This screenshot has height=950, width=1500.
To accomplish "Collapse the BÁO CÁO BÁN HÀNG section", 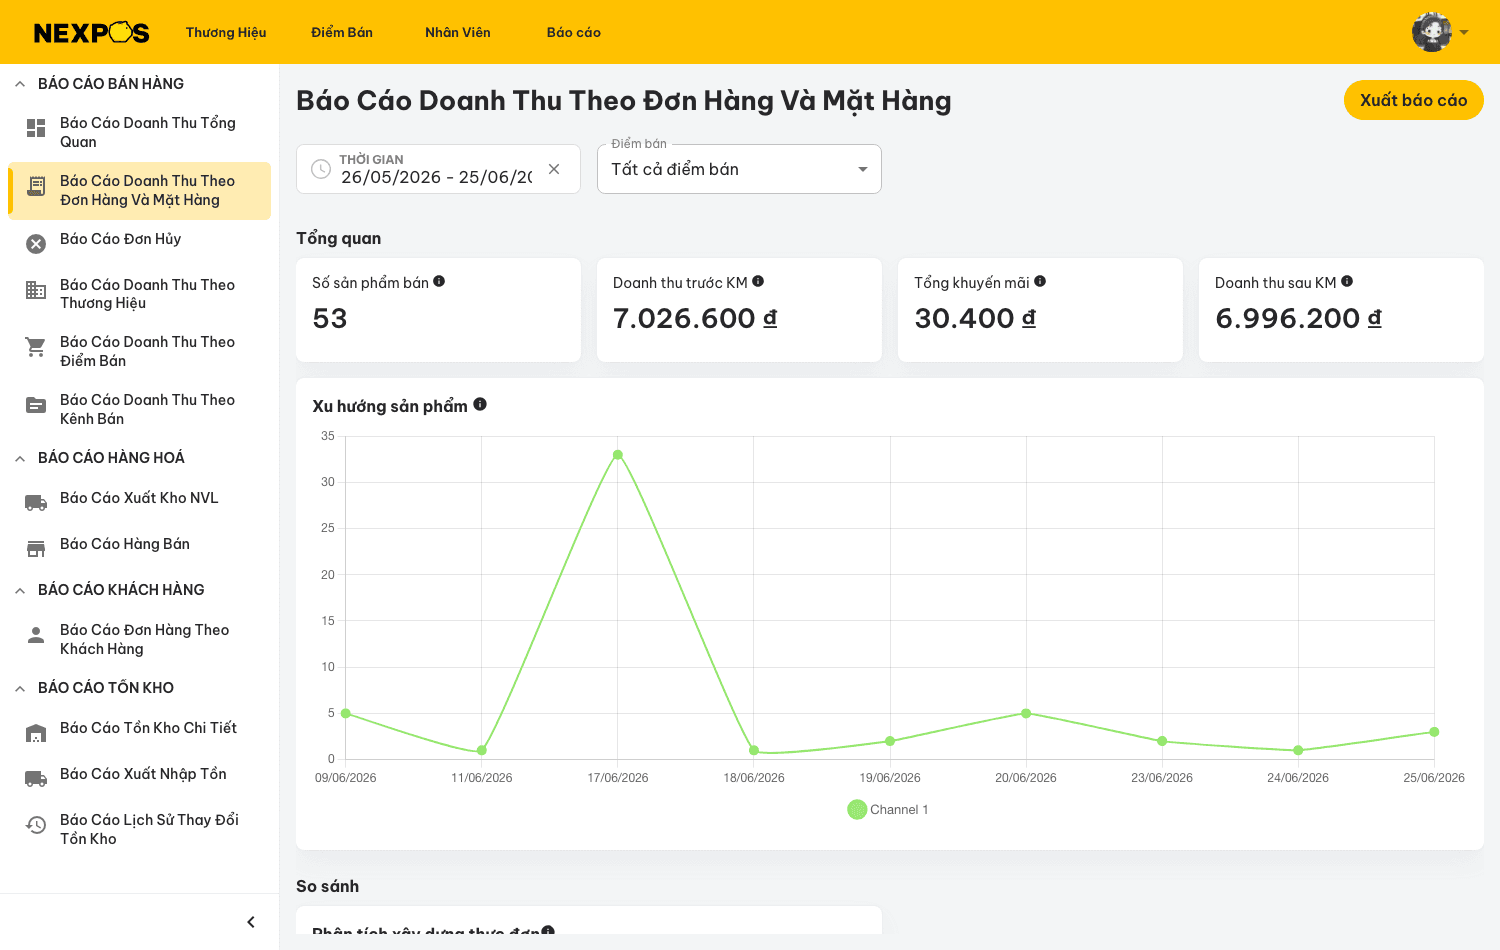I will tap(20, 84).
